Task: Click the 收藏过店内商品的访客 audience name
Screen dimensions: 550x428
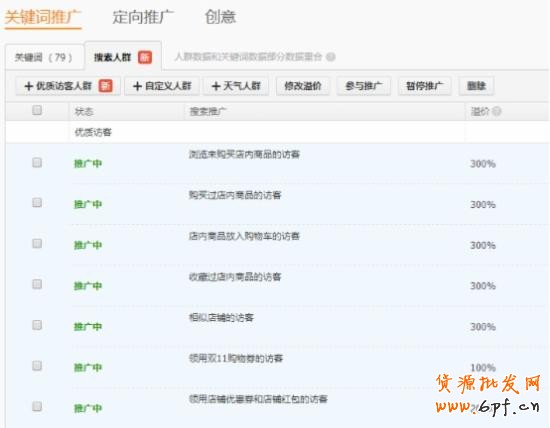Action: [235, 277]
